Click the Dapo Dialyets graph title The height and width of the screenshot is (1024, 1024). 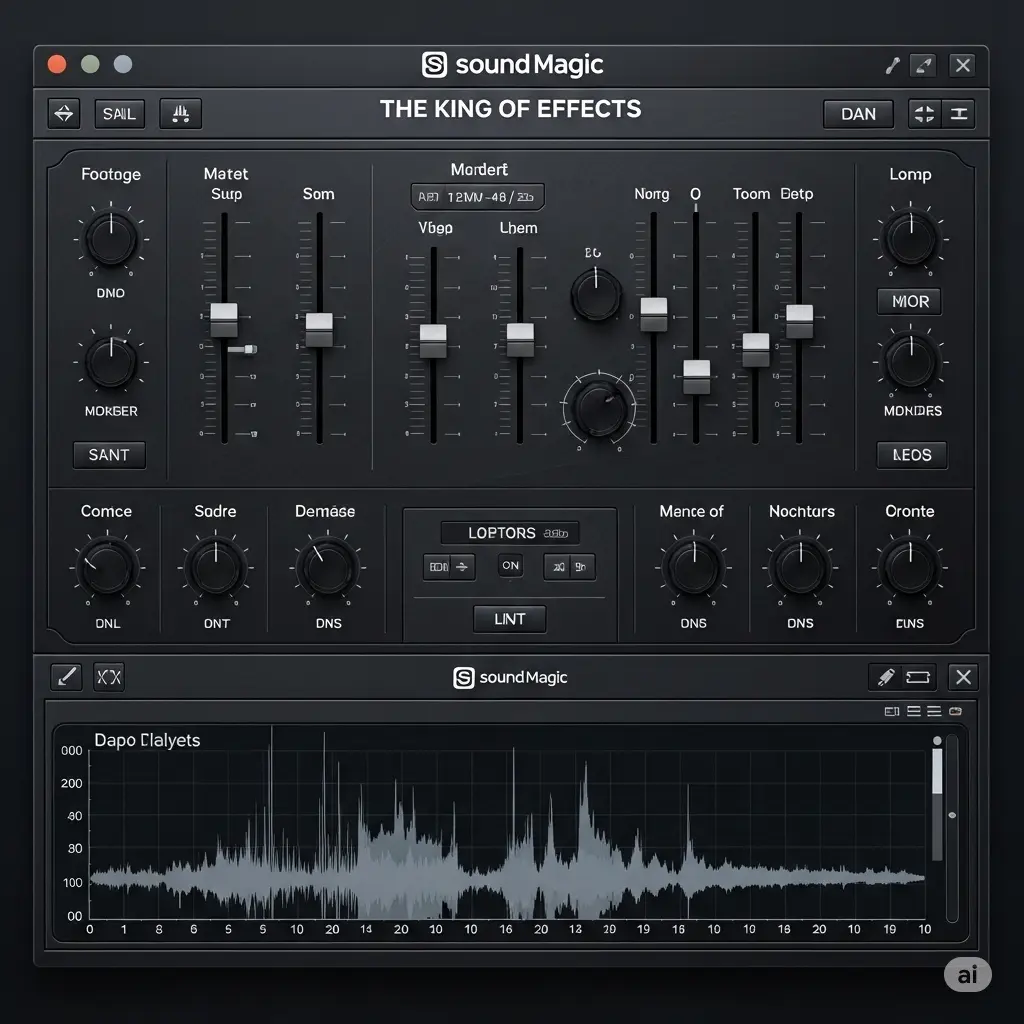coord(147,740)
